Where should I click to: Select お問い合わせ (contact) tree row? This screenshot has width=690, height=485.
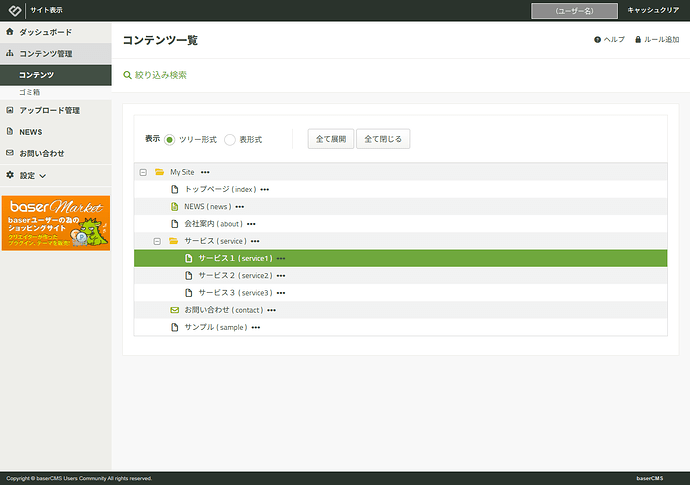click(400, 310)
